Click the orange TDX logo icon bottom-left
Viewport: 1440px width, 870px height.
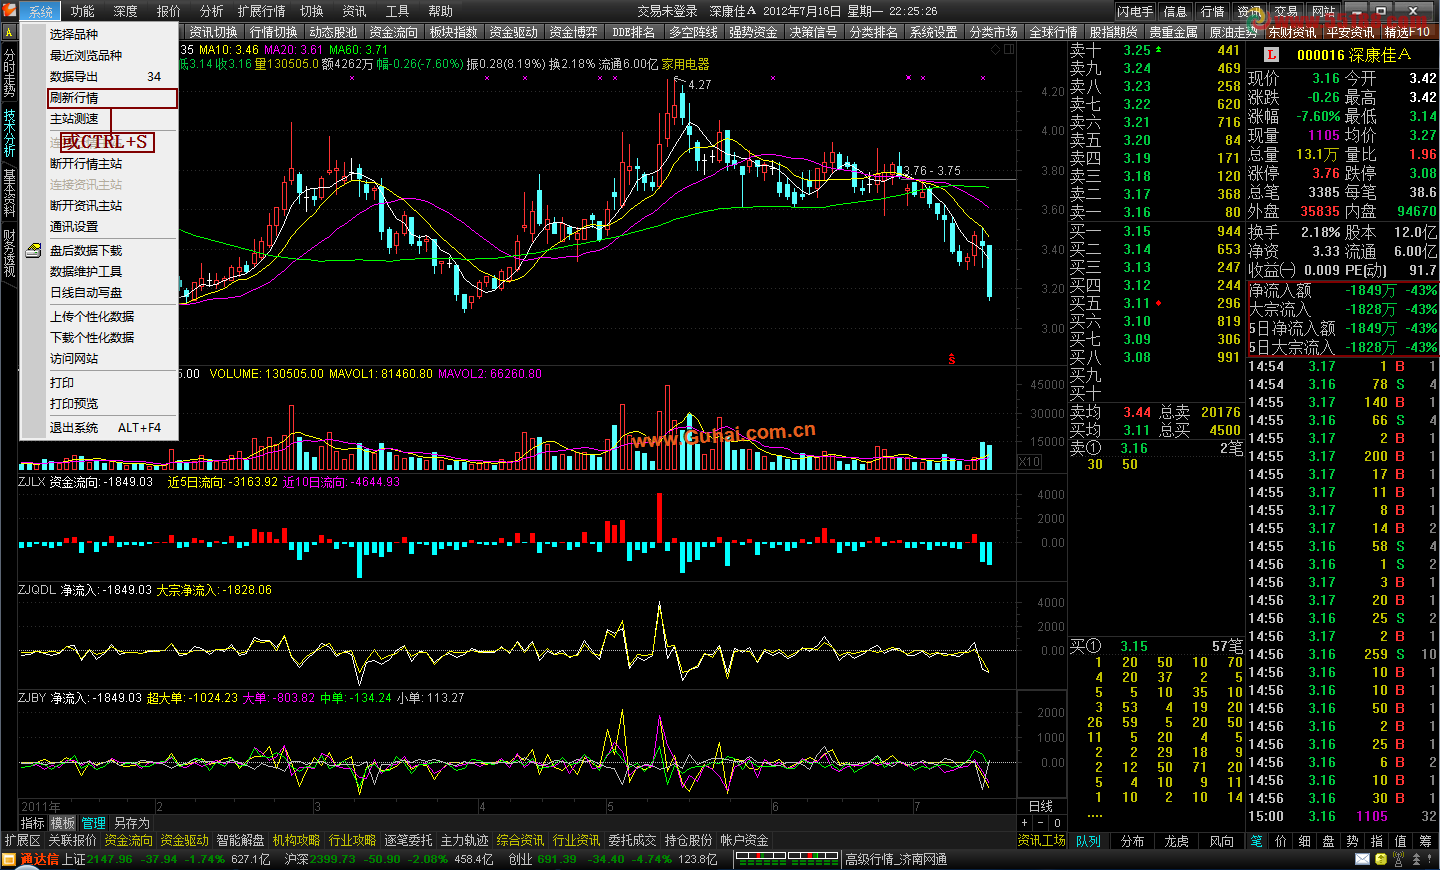click(x=11, y=859)
